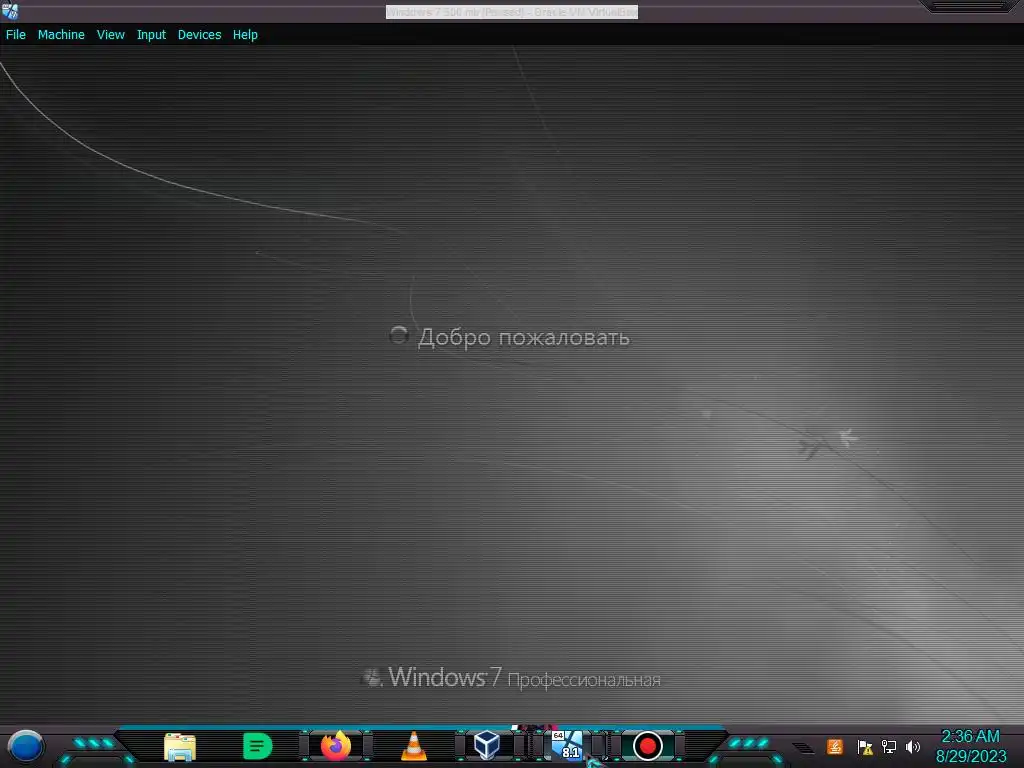Open the View menu
The image size is (1024, 768).
pos(110,35)
